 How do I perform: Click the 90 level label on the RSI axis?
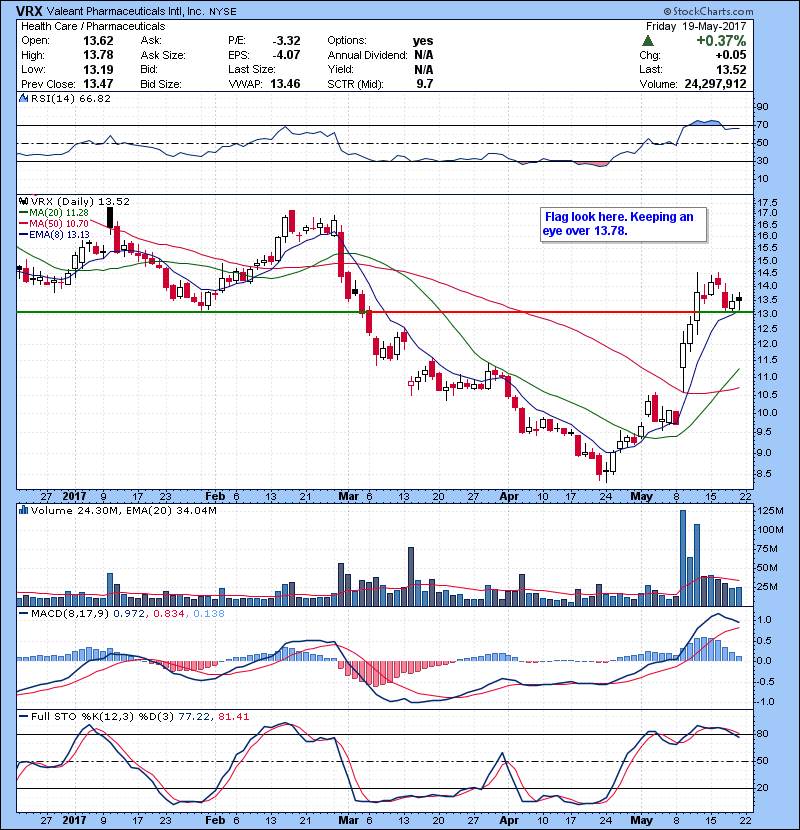[763, 107]
